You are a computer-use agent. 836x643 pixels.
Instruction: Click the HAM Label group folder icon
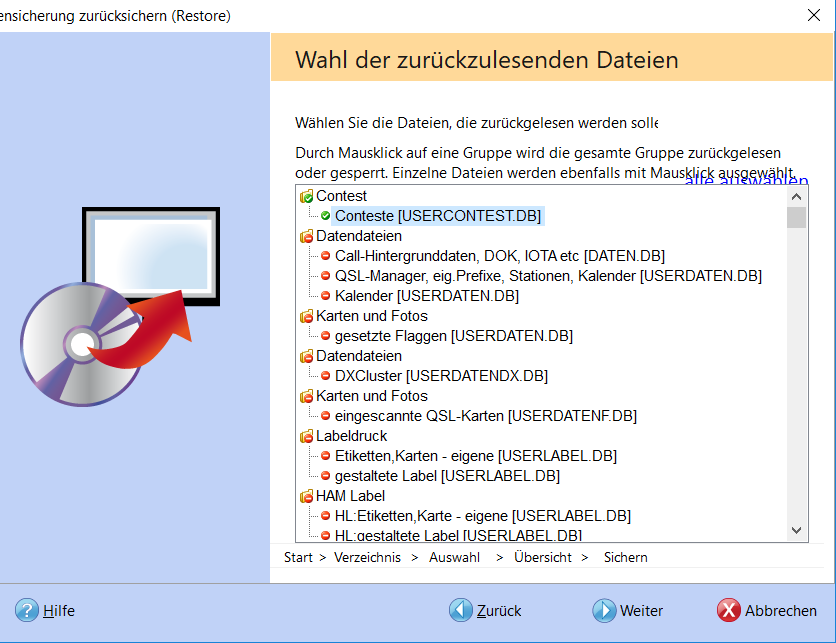point(307,496)
